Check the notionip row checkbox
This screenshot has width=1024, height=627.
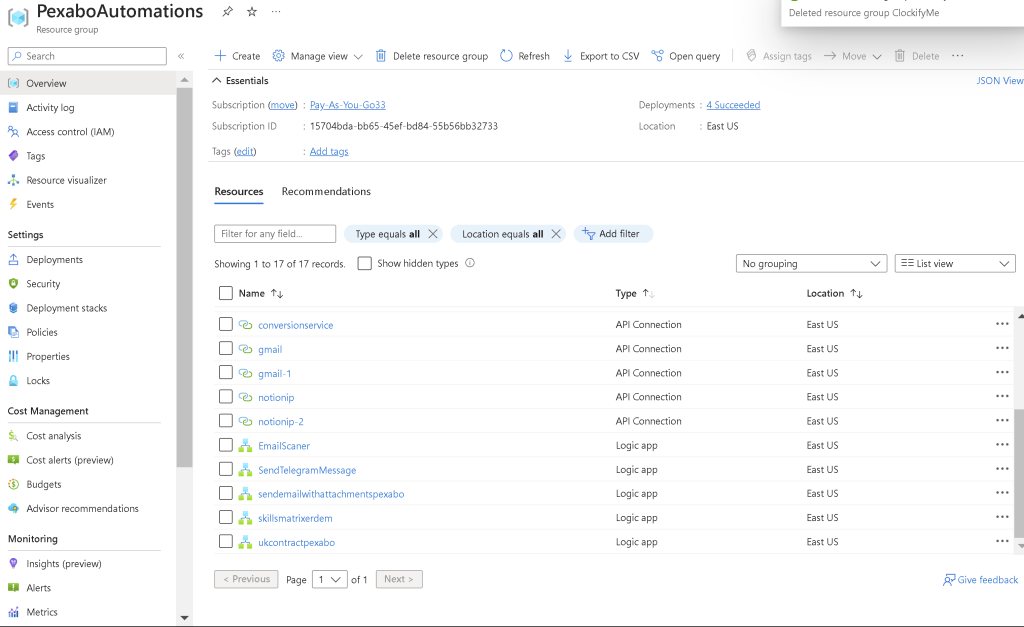pyautogui.click(x=226, y=396)
